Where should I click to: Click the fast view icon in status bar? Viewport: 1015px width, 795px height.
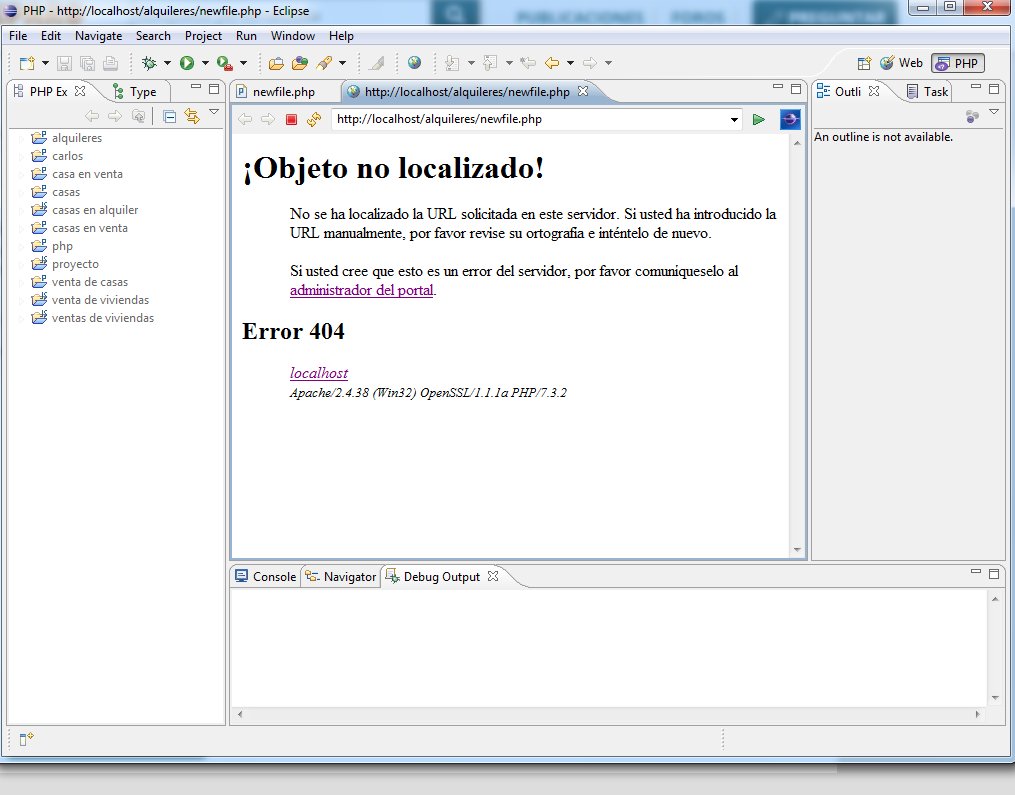pyautogui.click(x=26, y=739)
